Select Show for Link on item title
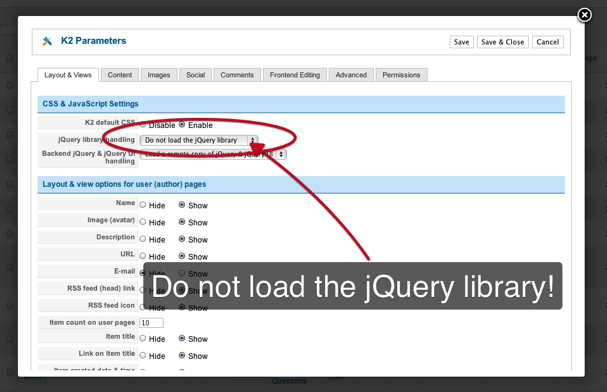Image resolution: width=607 pixels, height=392 pixels. (x=182, y=355)
